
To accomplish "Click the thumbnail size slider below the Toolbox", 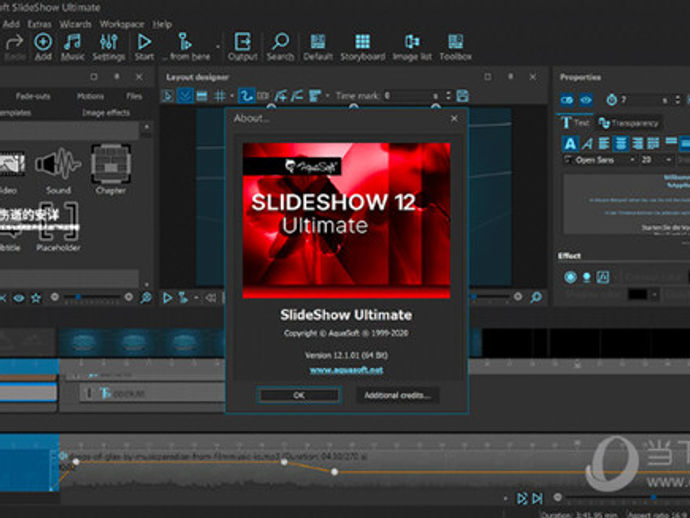I will (92, 298).
